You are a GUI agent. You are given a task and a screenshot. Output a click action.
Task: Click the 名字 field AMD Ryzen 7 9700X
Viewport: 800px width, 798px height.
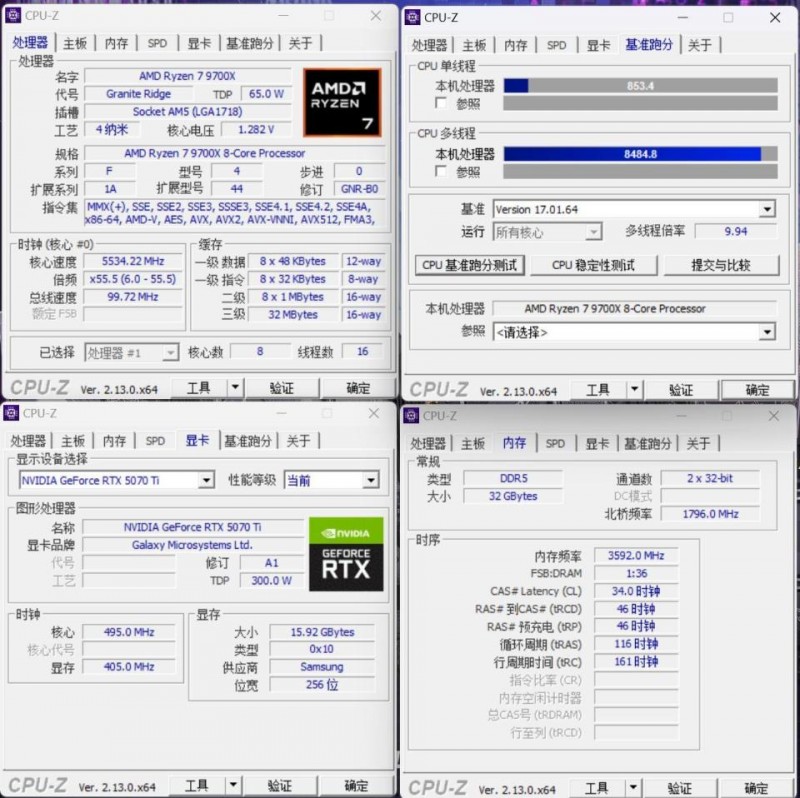(187, 76)
